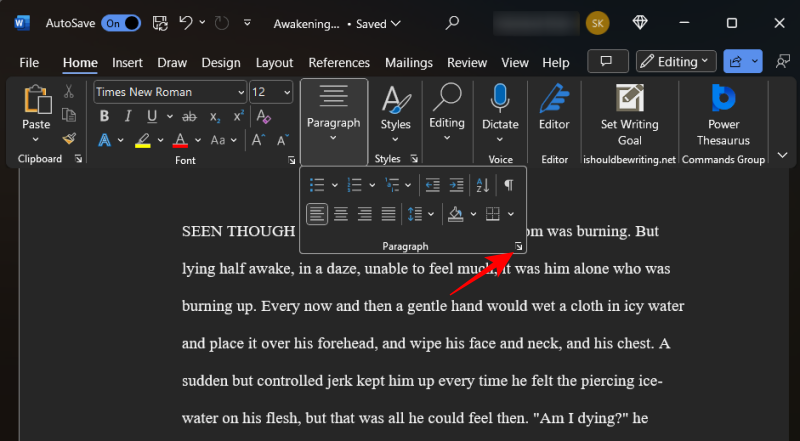The width and height of the screenshot is (800, 441).
Task: Apply the yellow text highlight color
Action: click(x=143, y=140)
